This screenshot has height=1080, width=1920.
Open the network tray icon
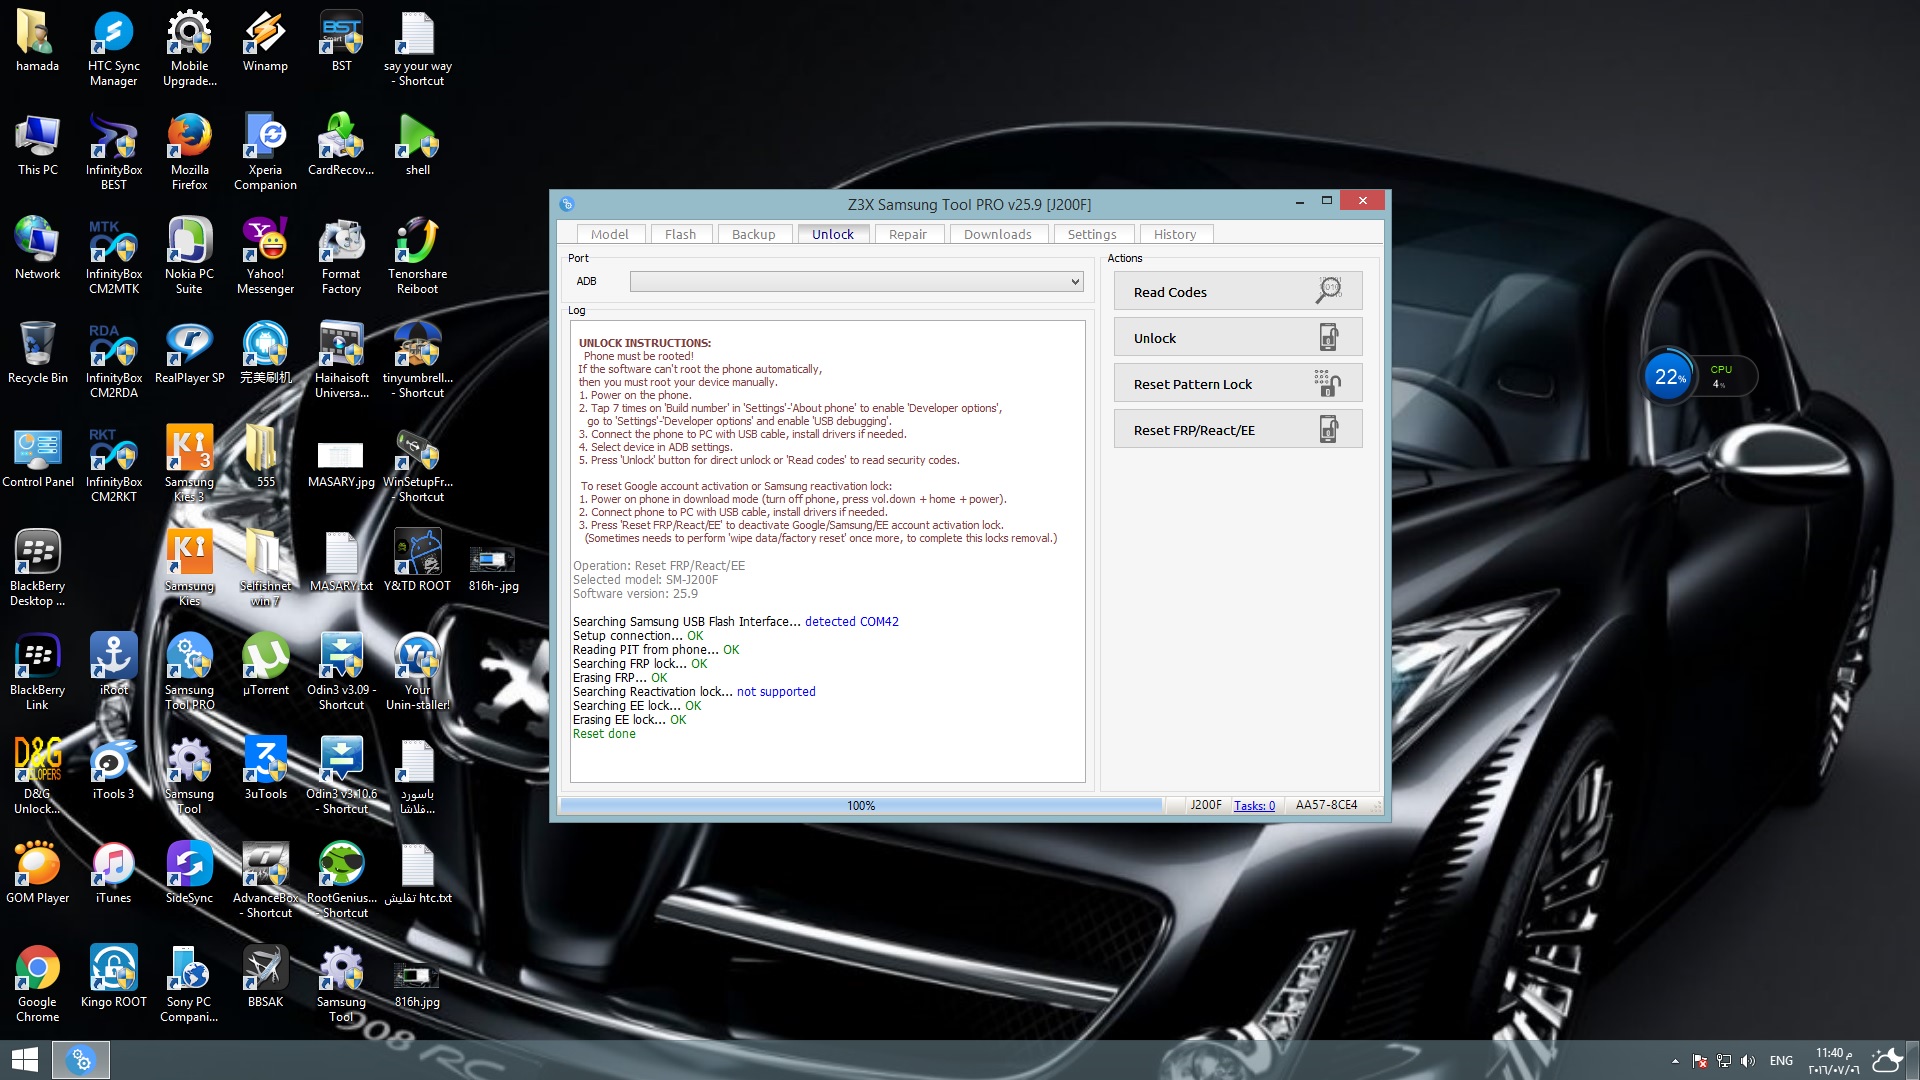1723,1061
